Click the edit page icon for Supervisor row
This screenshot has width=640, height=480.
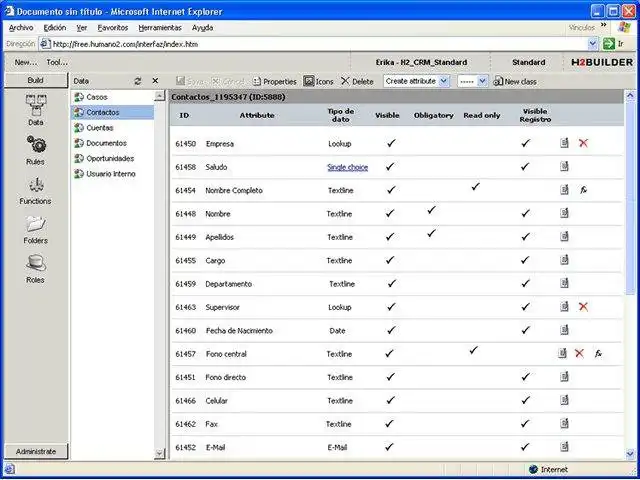564,307
